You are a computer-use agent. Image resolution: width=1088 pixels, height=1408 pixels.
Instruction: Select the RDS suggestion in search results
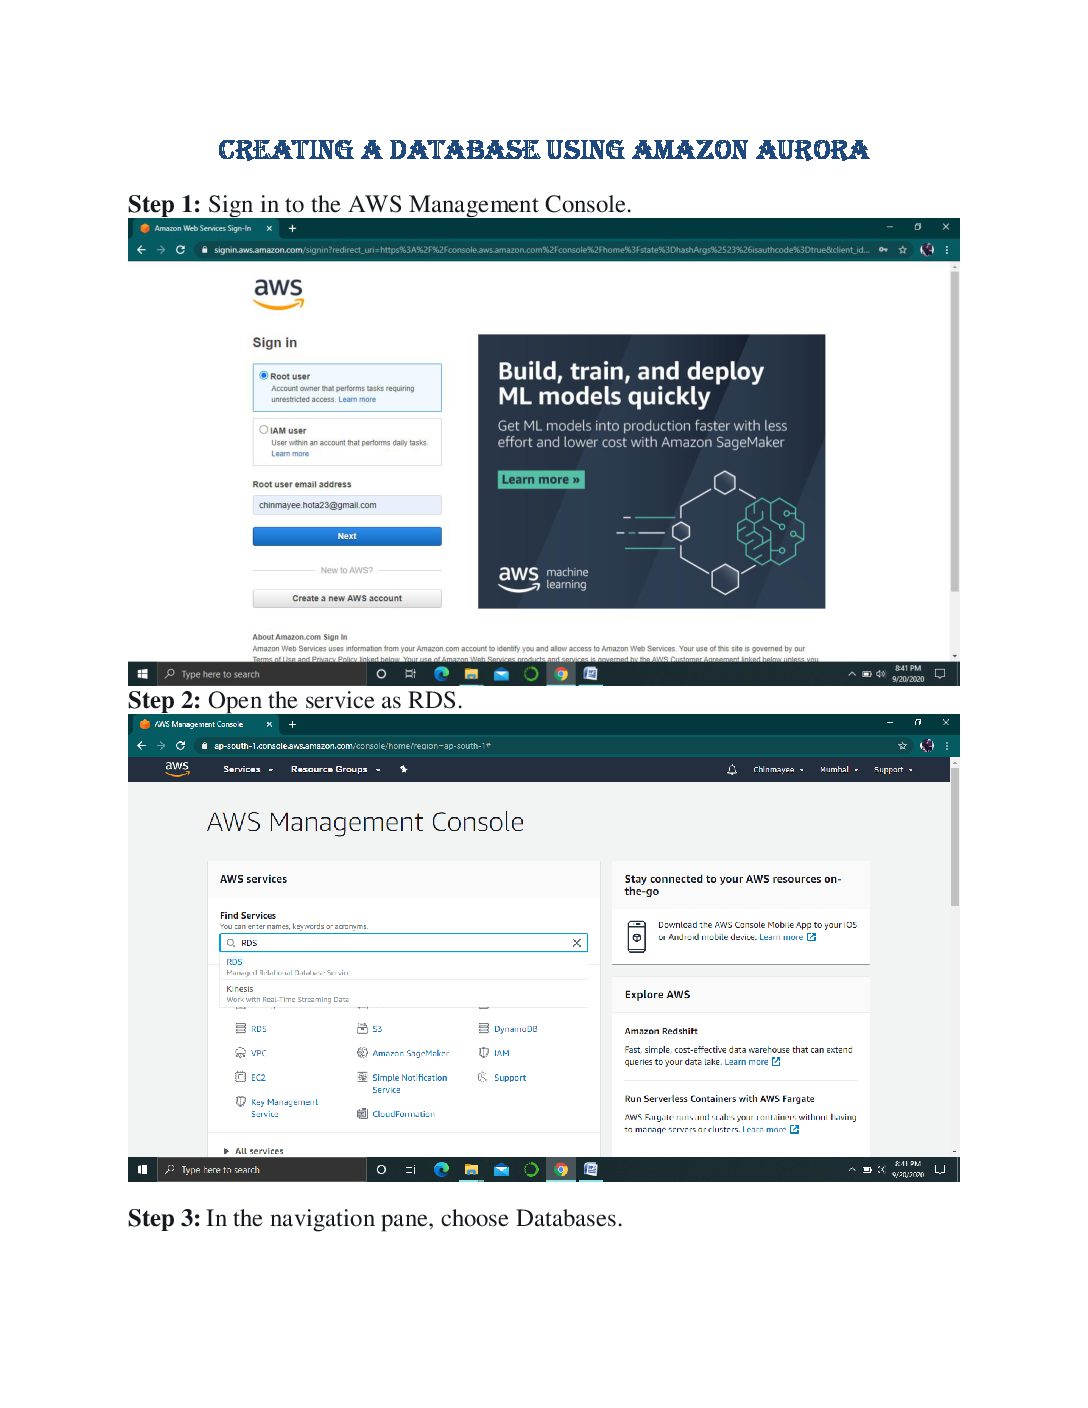(236, 963)
